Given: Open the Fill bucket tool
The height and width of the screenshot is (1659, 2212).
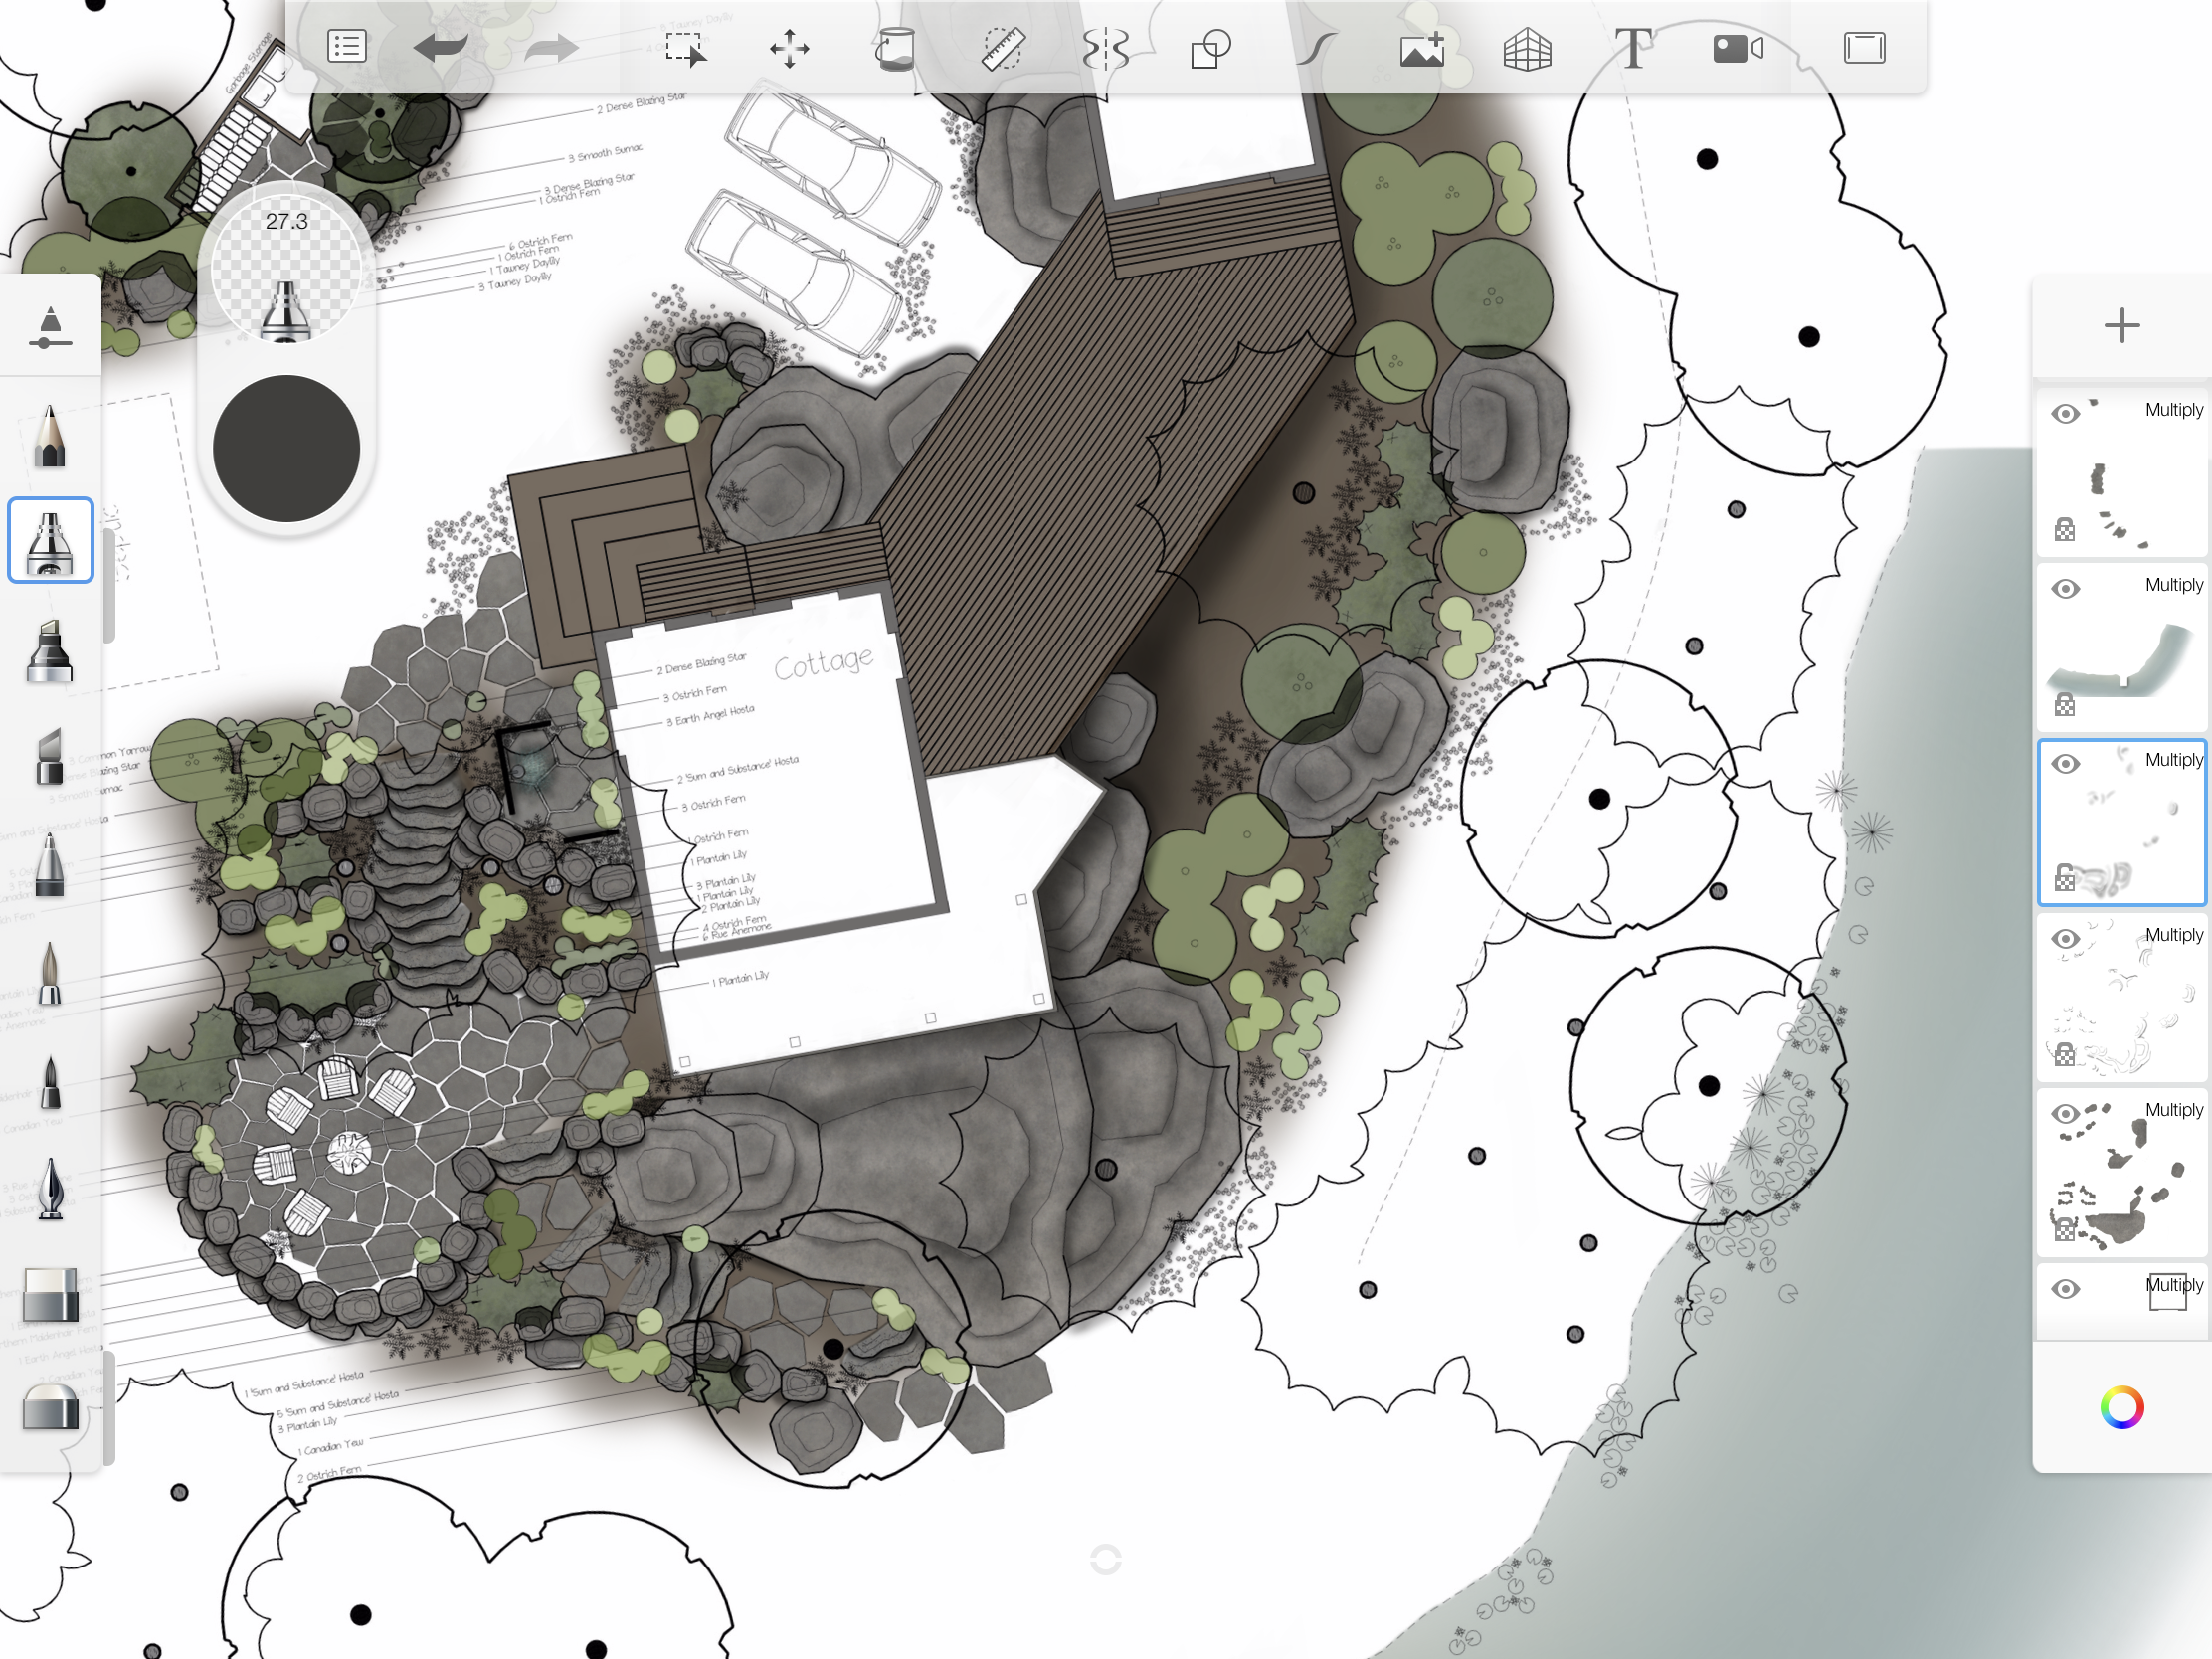Looking at the screenshot, I should pos(895,47).
